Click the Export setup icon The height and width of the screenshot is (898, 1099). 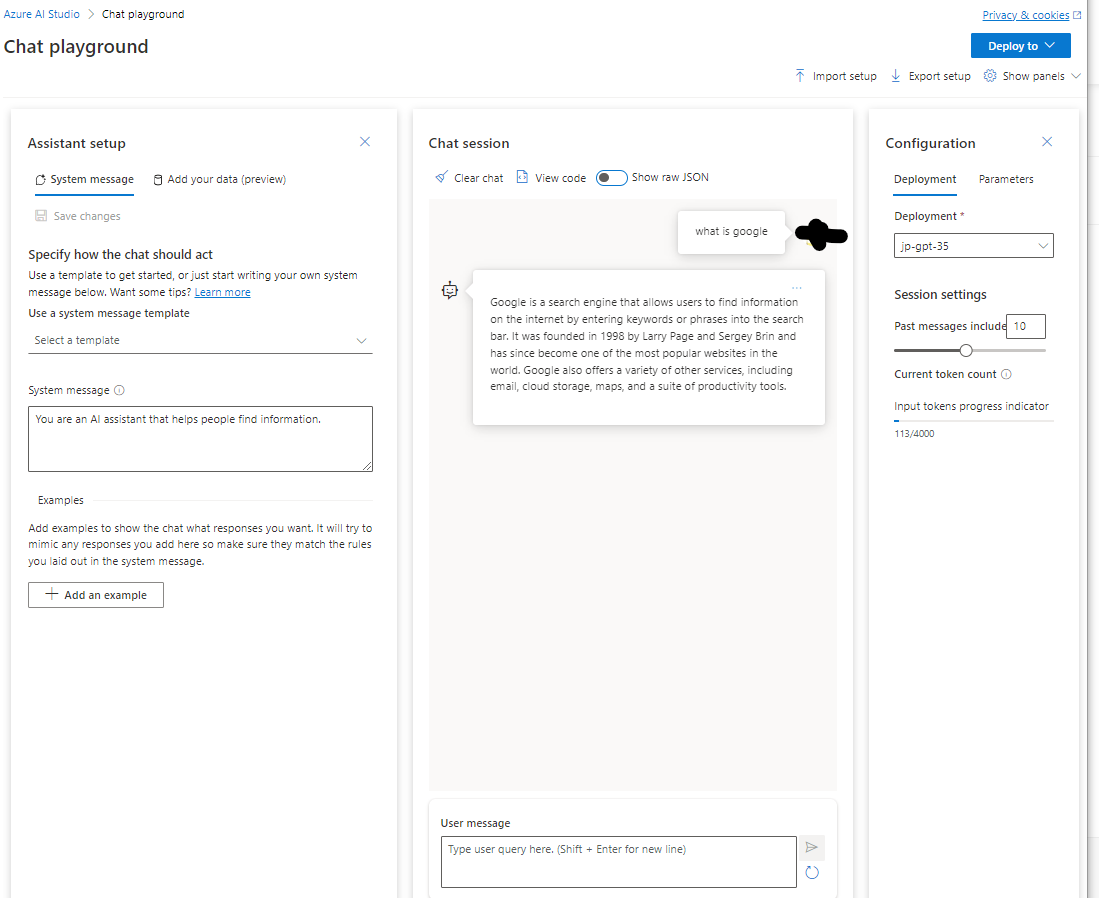(x=894, y=75)
